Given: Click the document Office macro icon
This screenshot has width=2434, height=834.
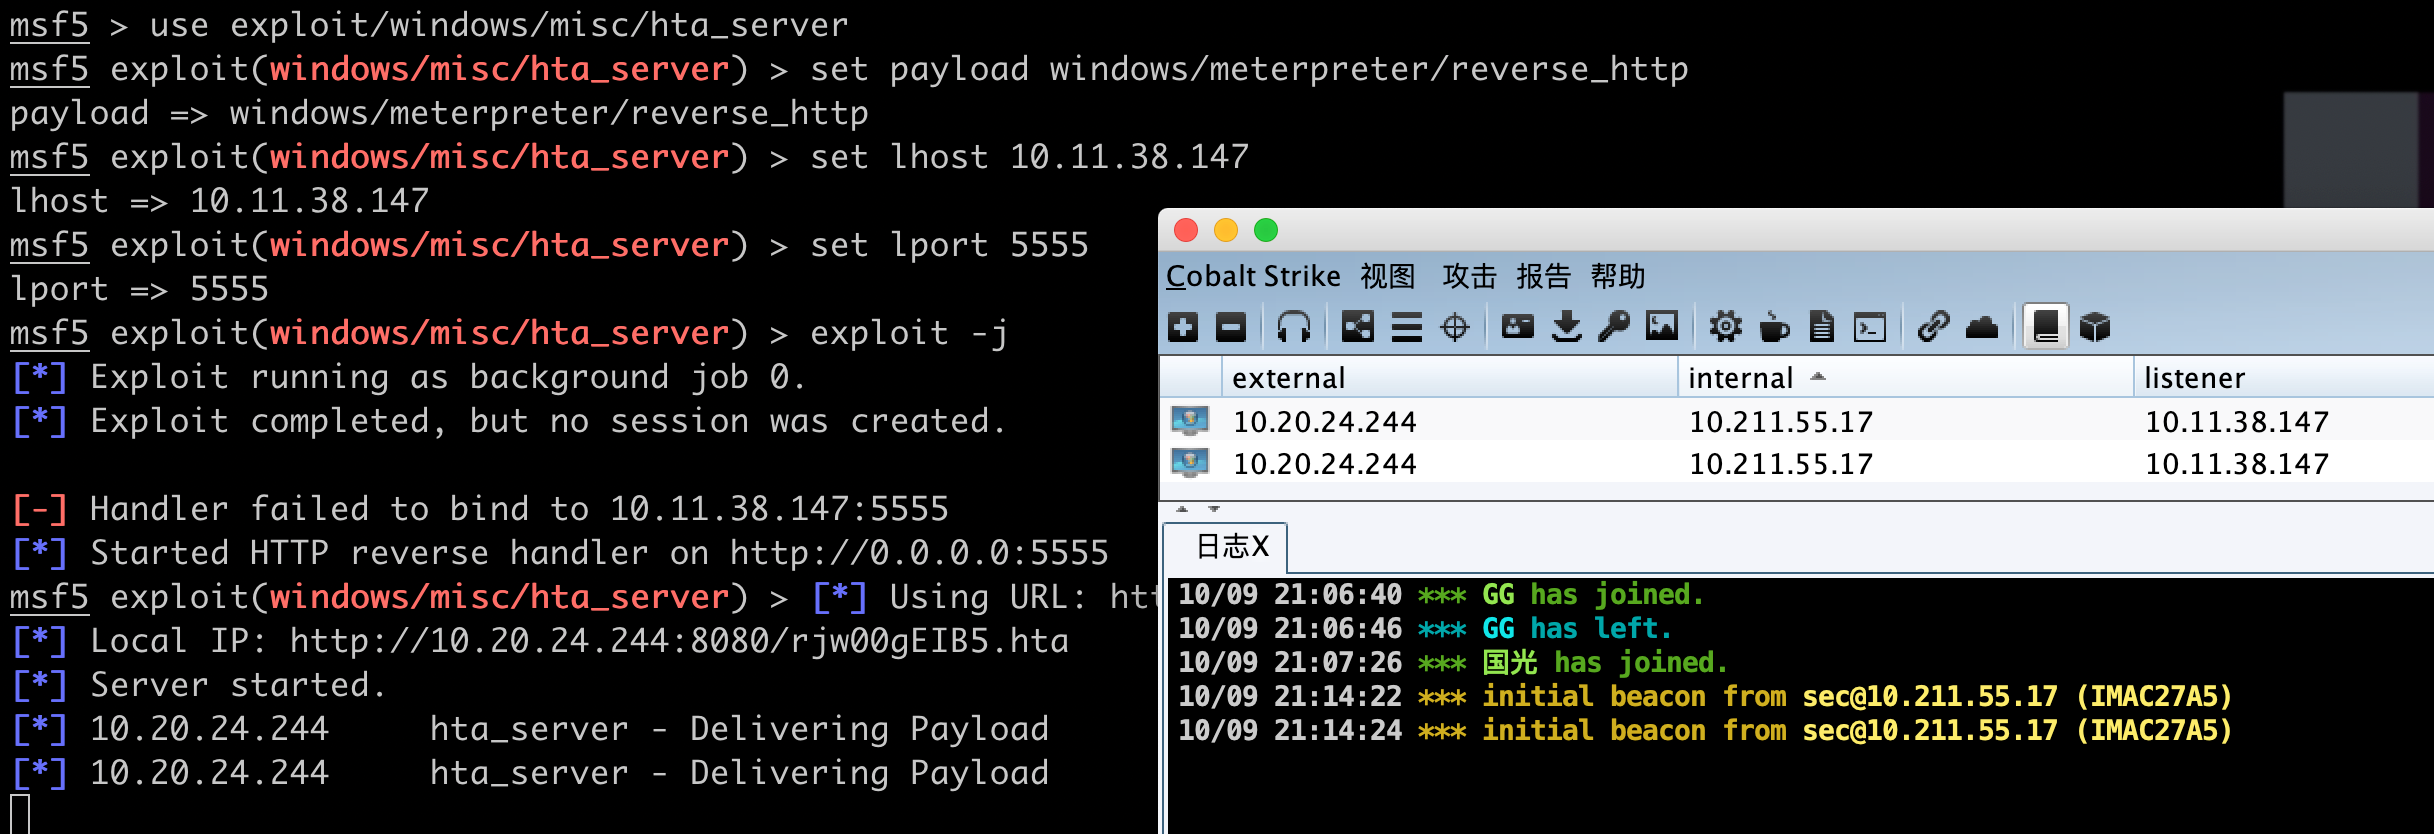Looking at the screenshot, I should click(1822, 327).
